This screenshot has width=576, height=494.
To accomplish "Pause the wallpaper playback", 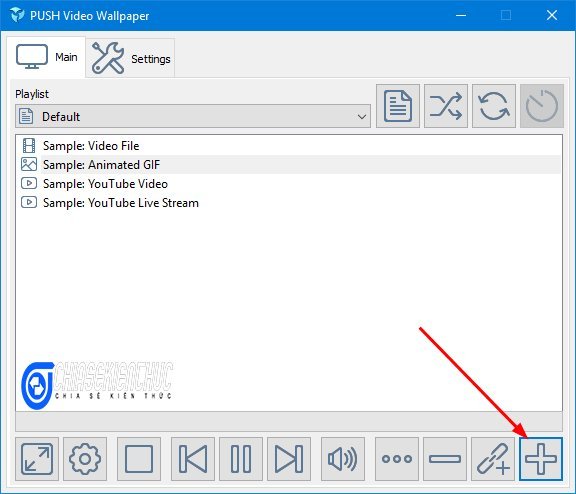I will pos(241,459).
